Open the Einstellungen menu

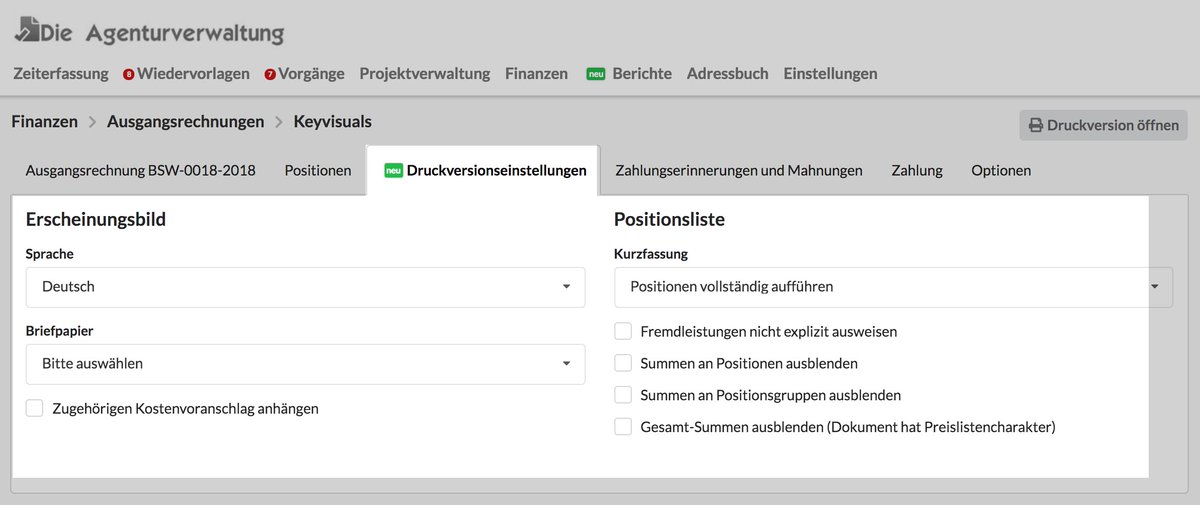pos(831,74)
